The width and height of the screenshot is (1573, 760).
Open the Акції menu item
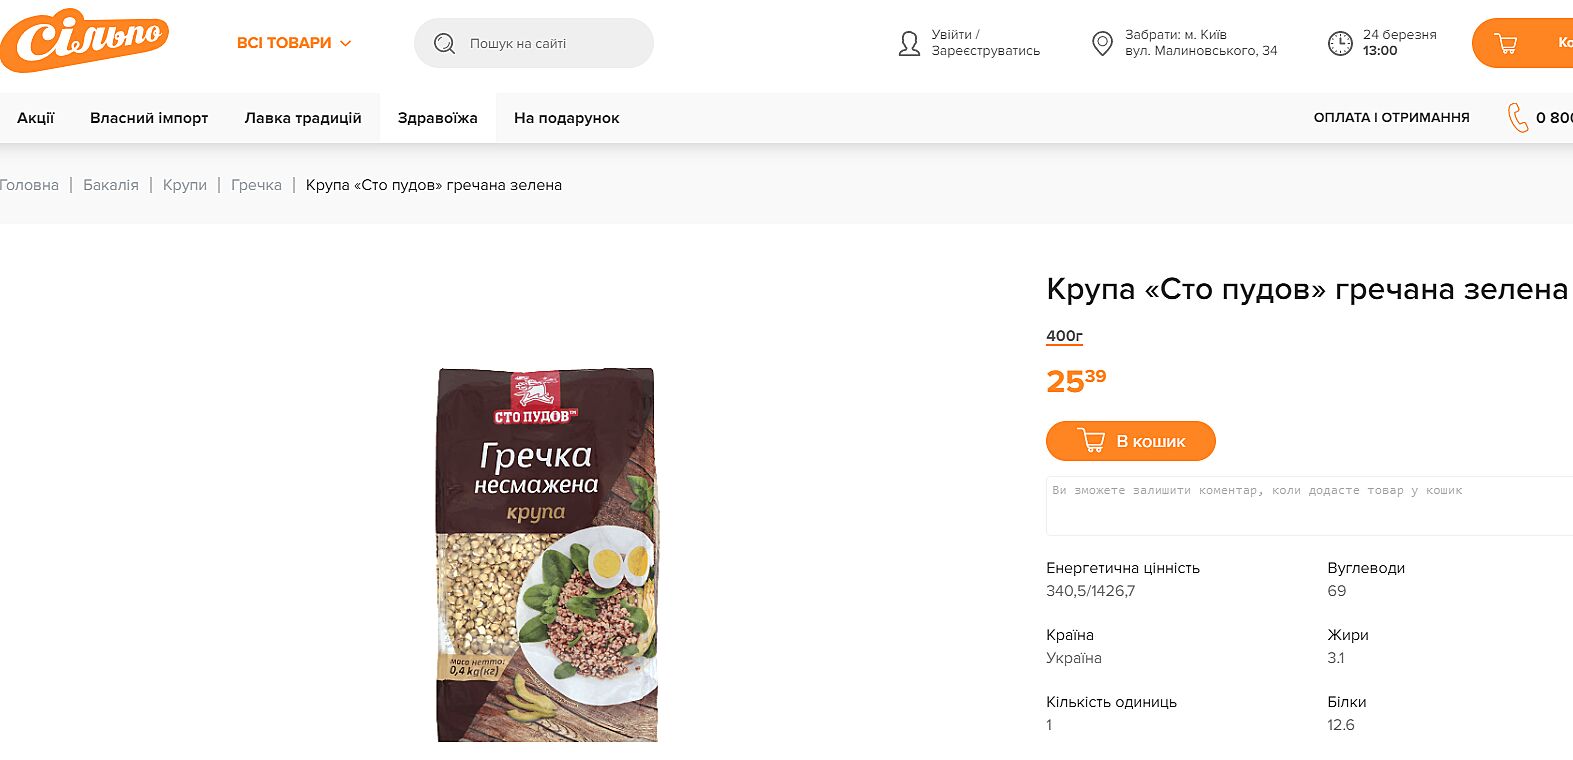pyautogui.click(x=36, y=118)
